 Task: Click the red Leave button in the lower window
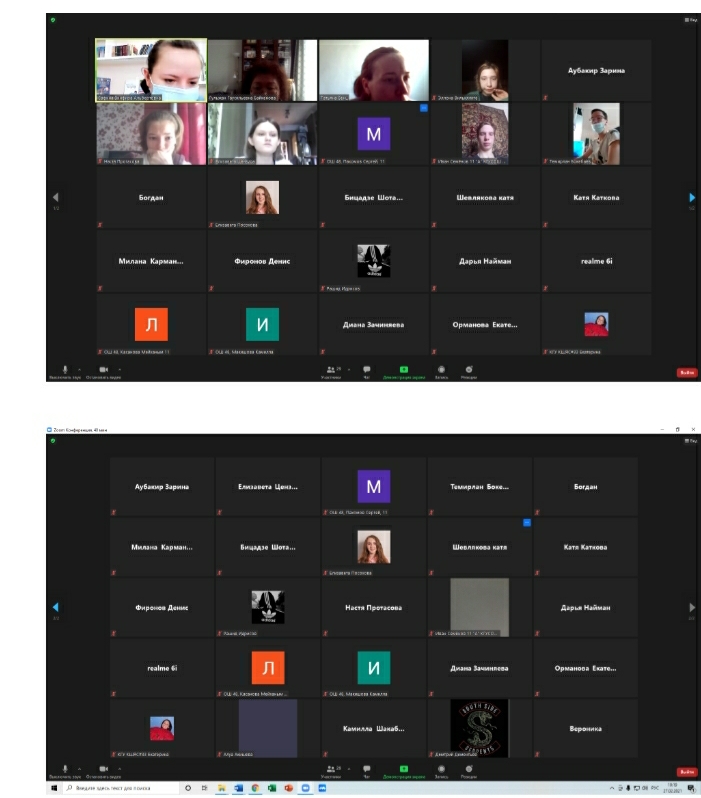(x=686, y=772)
